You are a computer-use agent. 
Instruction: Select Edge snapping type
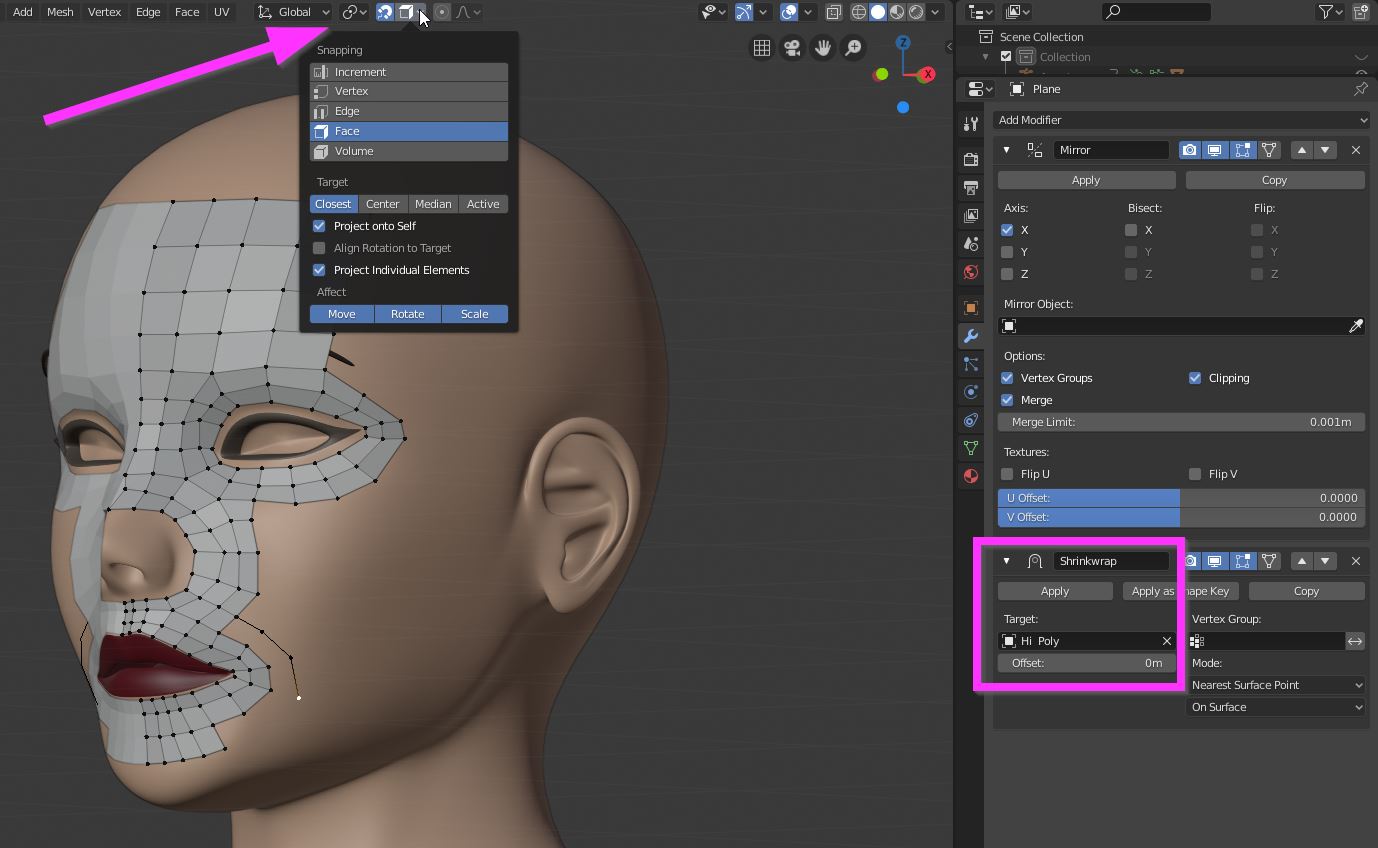click(x=409, y=111)
